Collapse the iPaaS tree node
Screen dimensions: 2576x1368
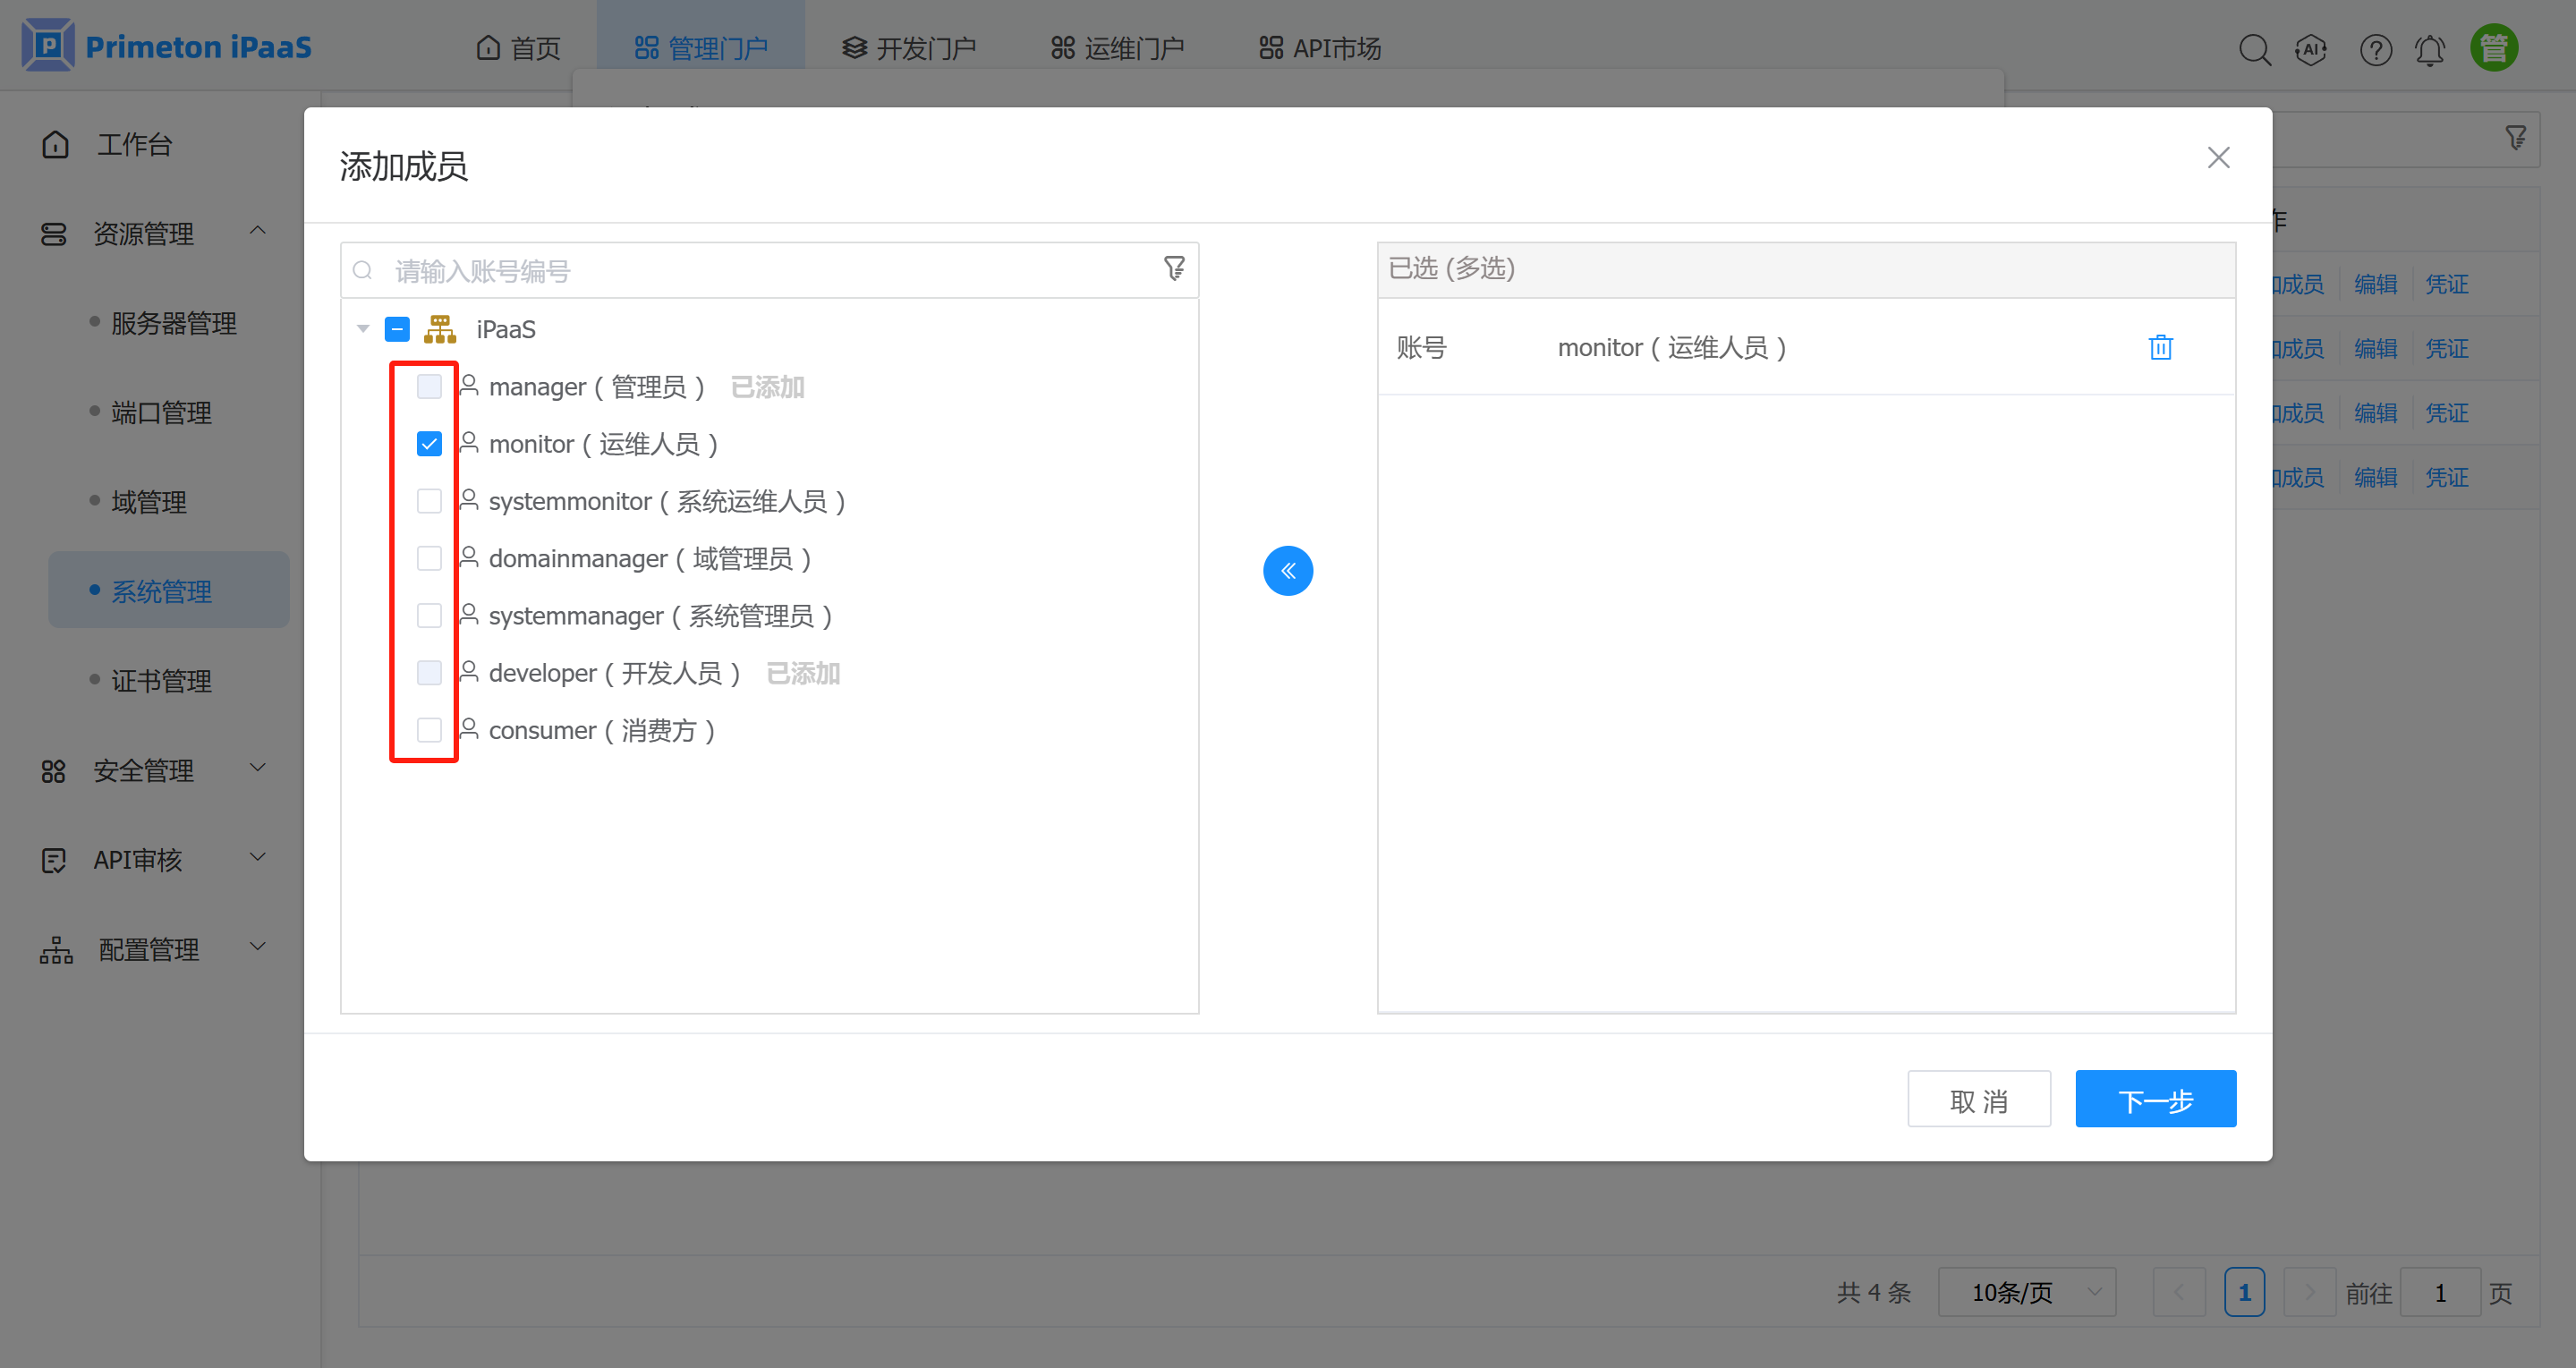(x=363, y=328)
